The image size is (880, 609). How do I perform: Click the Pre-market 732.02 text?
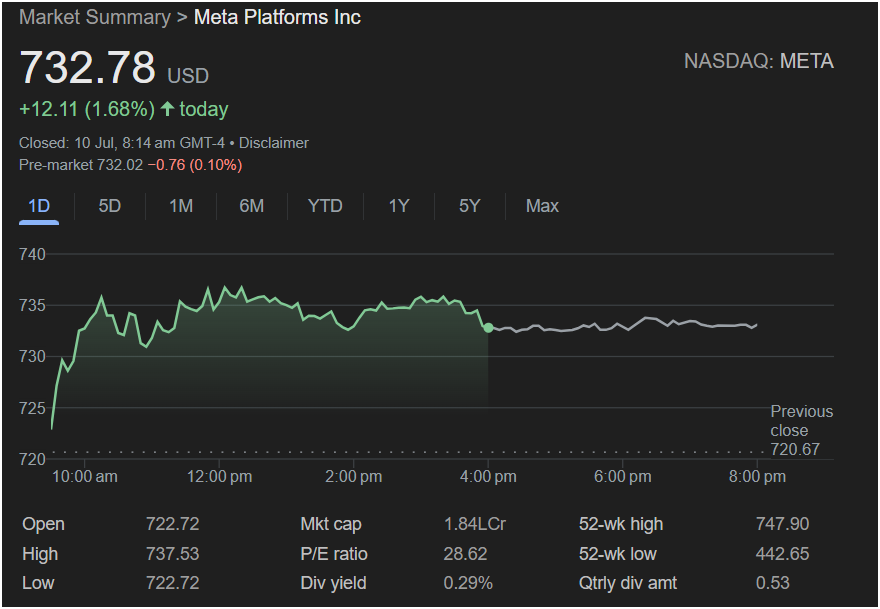[x=81, y=165]
